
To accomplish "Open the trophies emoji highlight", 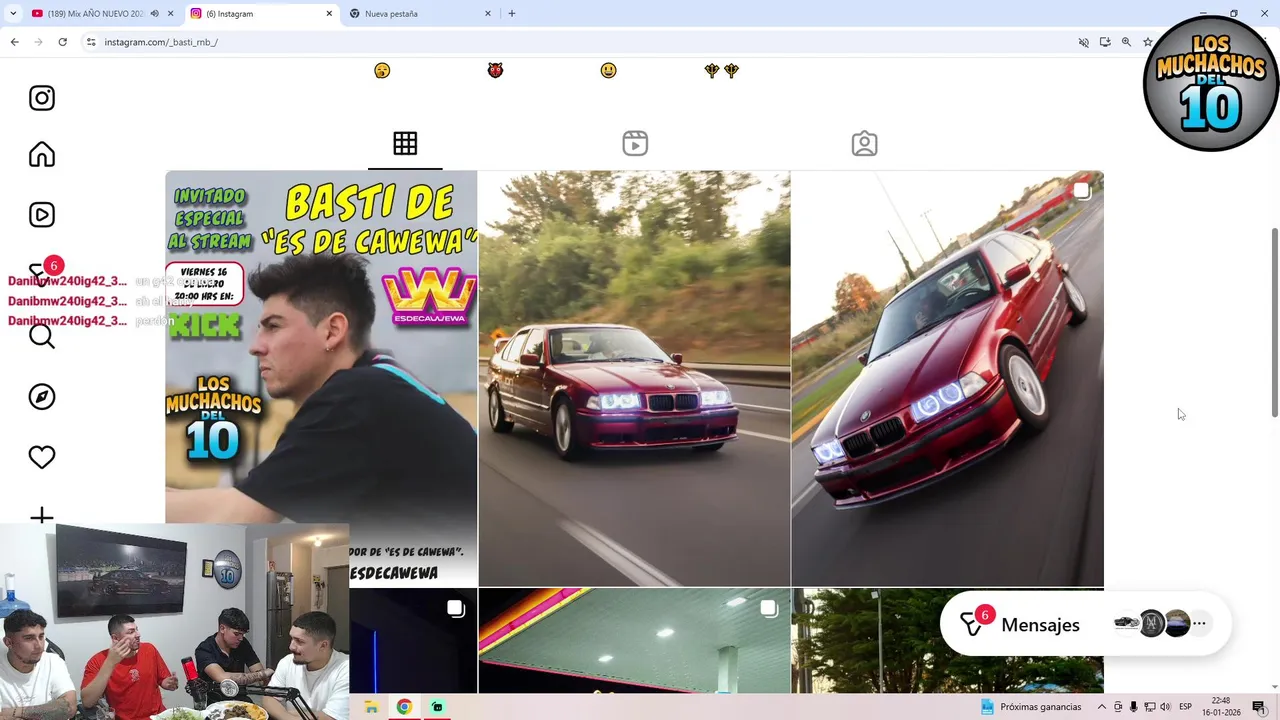I will pyautogui.click(x=722, y=70).
